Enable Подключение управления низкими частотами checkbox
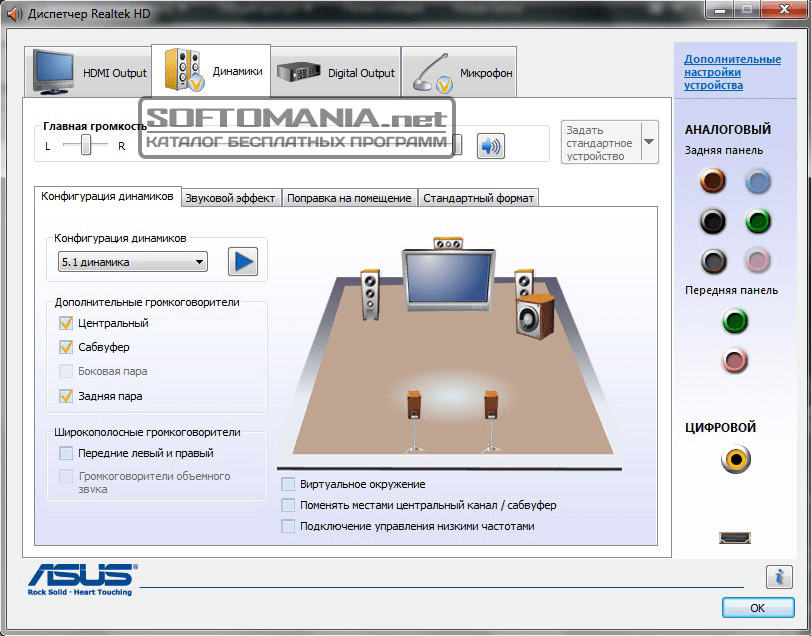 tap(288, 526)
